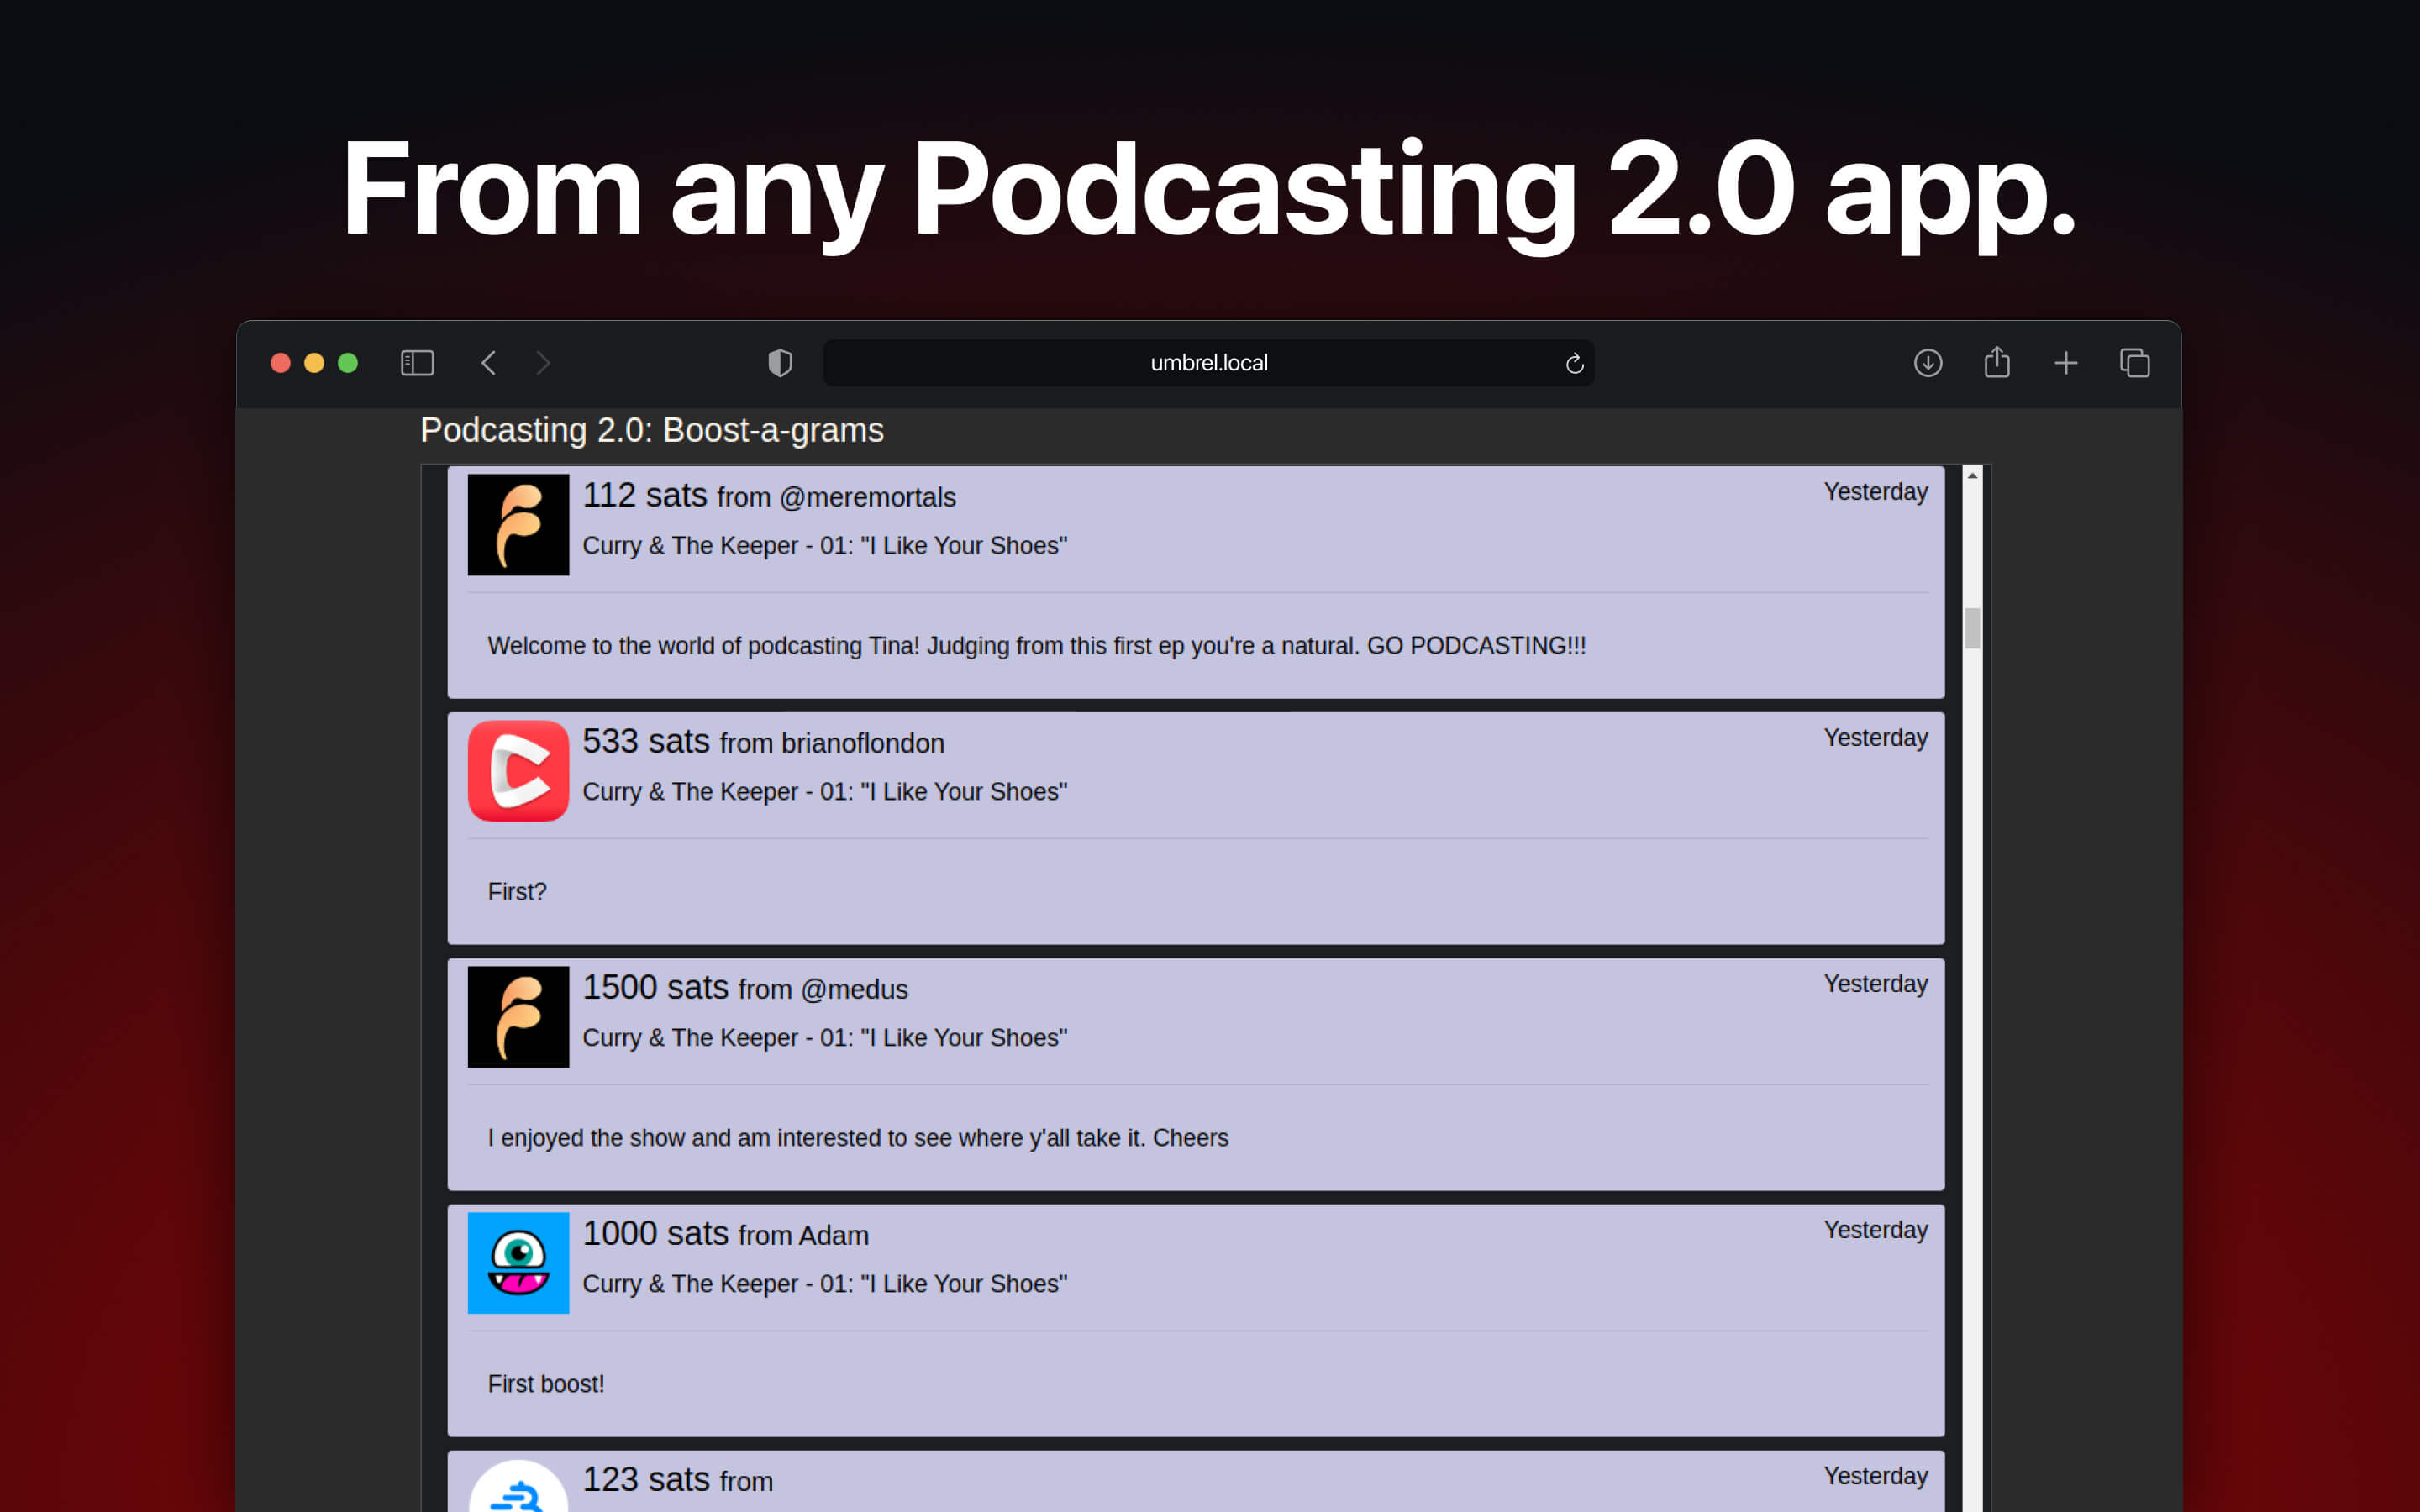
Task: Show the tab overview icon
Action: 2134,363
